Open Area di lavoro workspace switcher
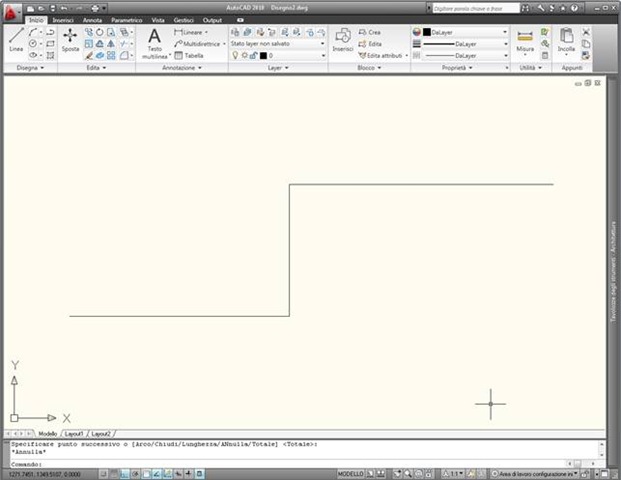The height and width of the screenshot is (480, 621). pos(535,474)
